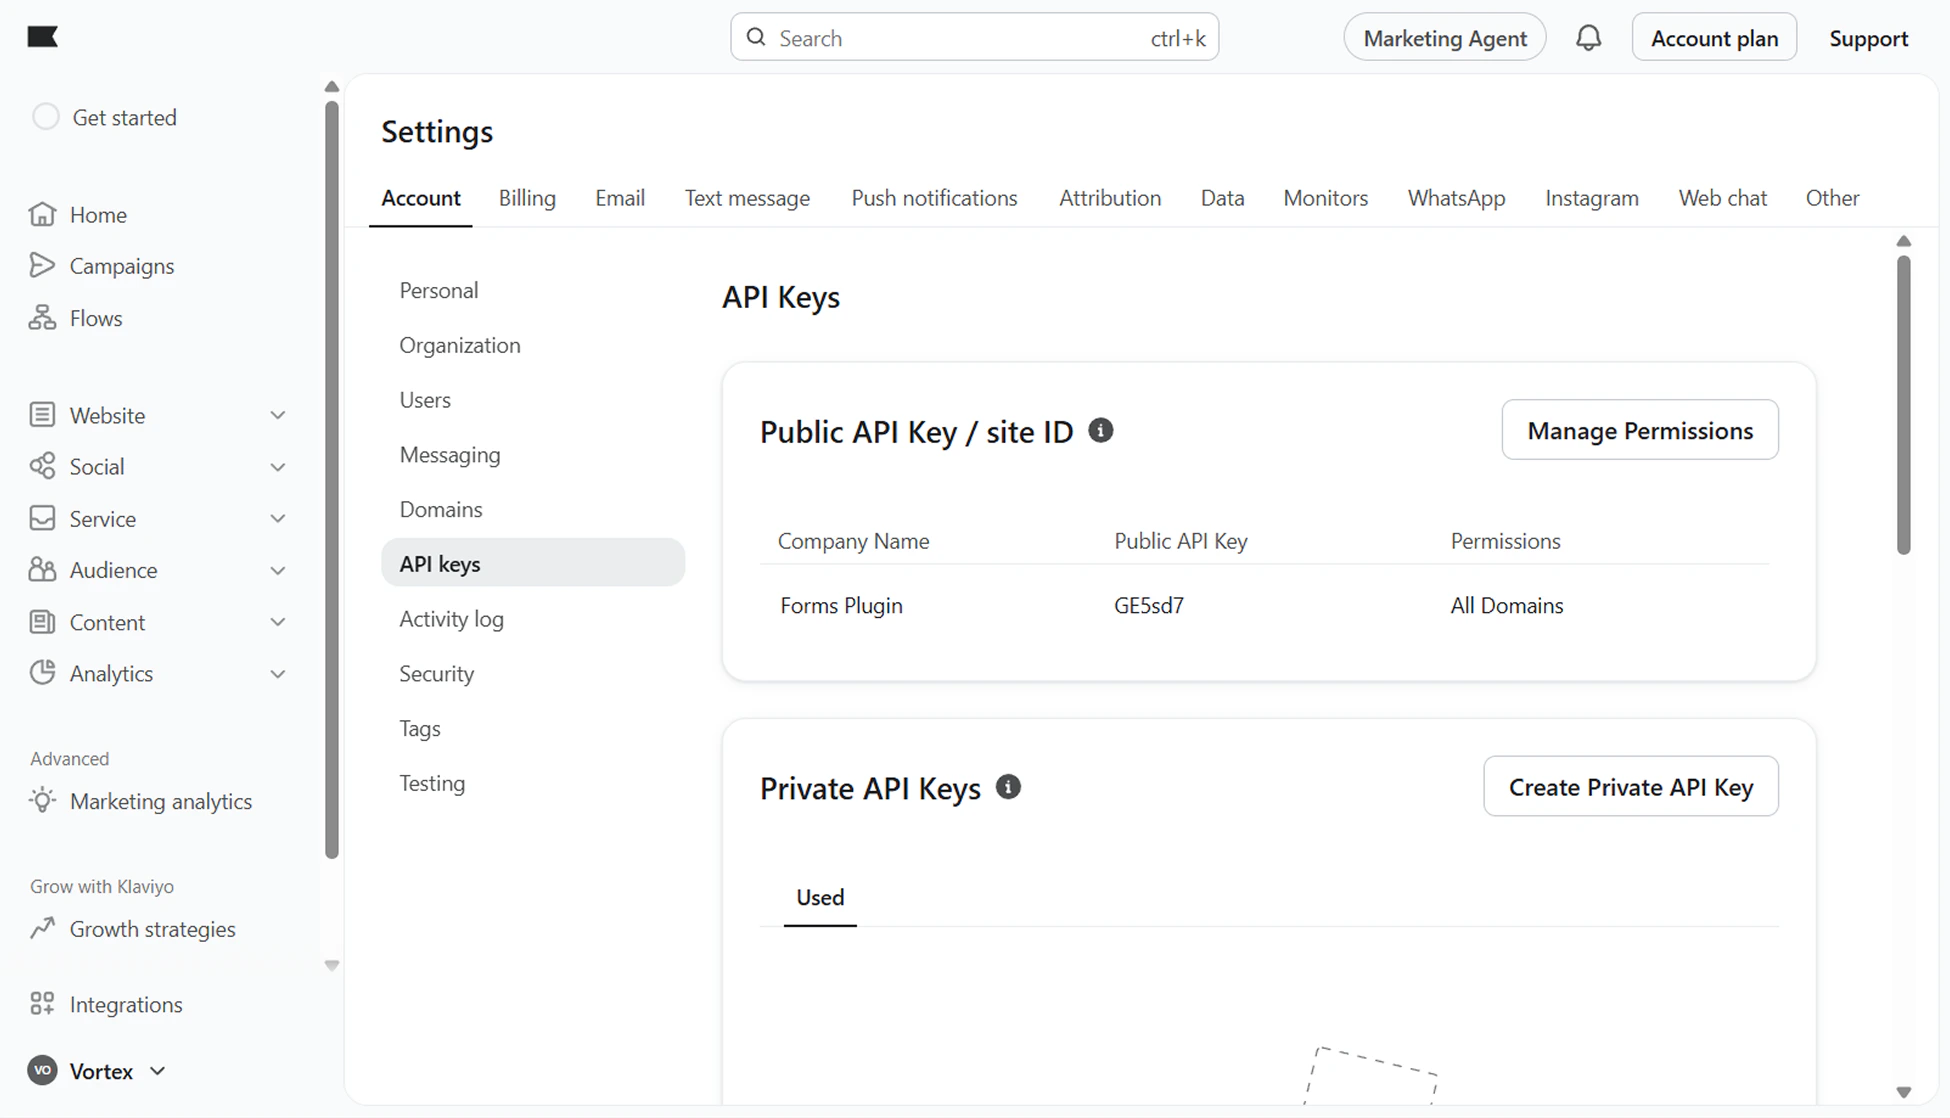Open the Data settings tab
1950x1118 pixels.
click(x=1222, y=198)
